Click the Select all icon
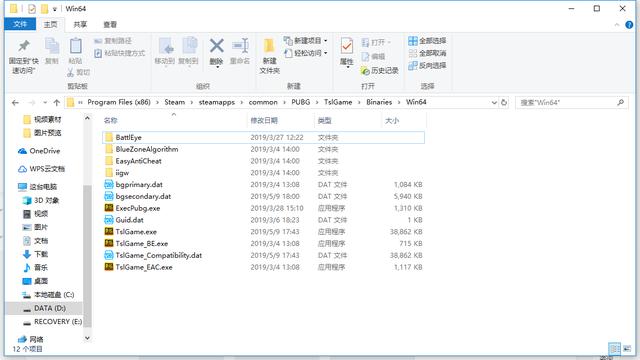The image size is (640, 360). tap(413, 41)
